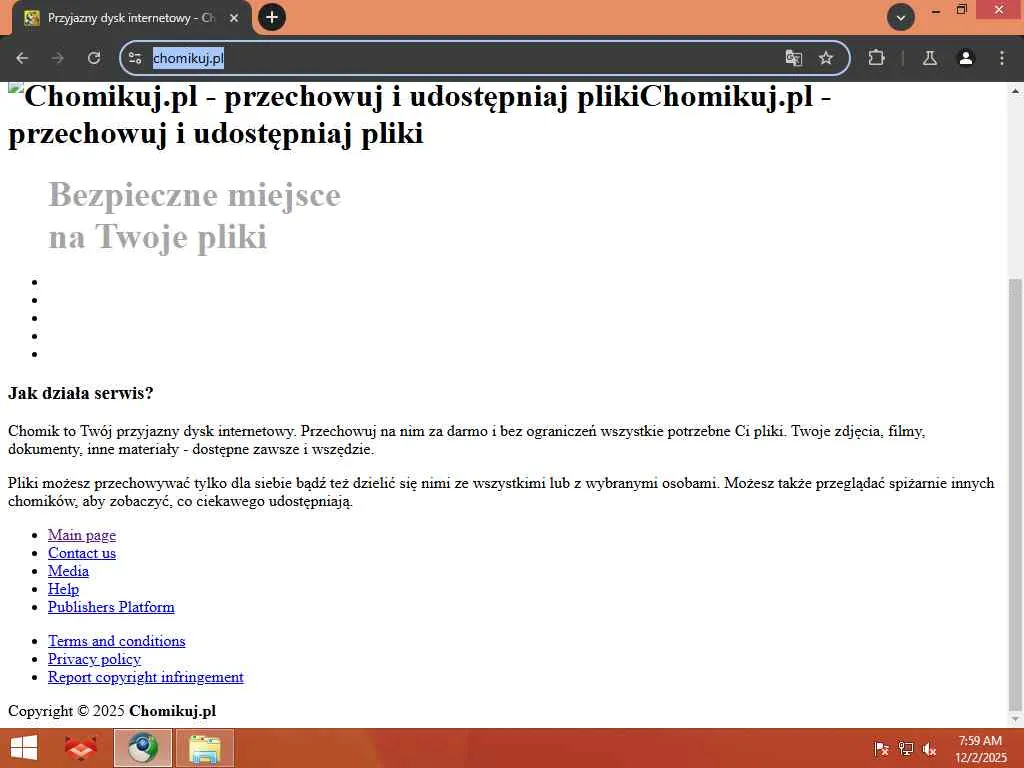Reload the chomikuj.pl page
This screenshot has height=768, width=1024.
click(x=94, y=58)
